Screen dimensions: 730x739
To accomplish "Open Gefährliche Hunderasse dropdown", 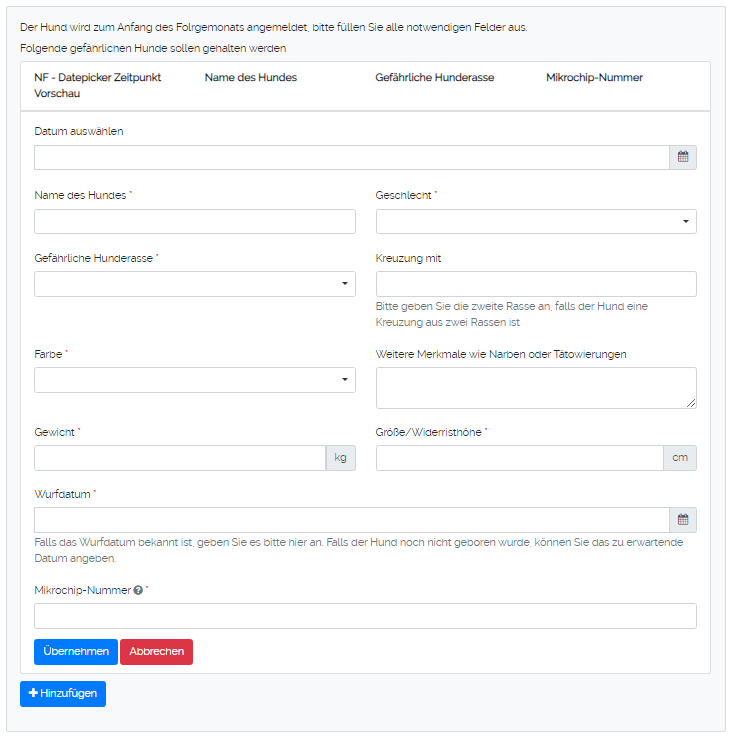I will 195,284.
